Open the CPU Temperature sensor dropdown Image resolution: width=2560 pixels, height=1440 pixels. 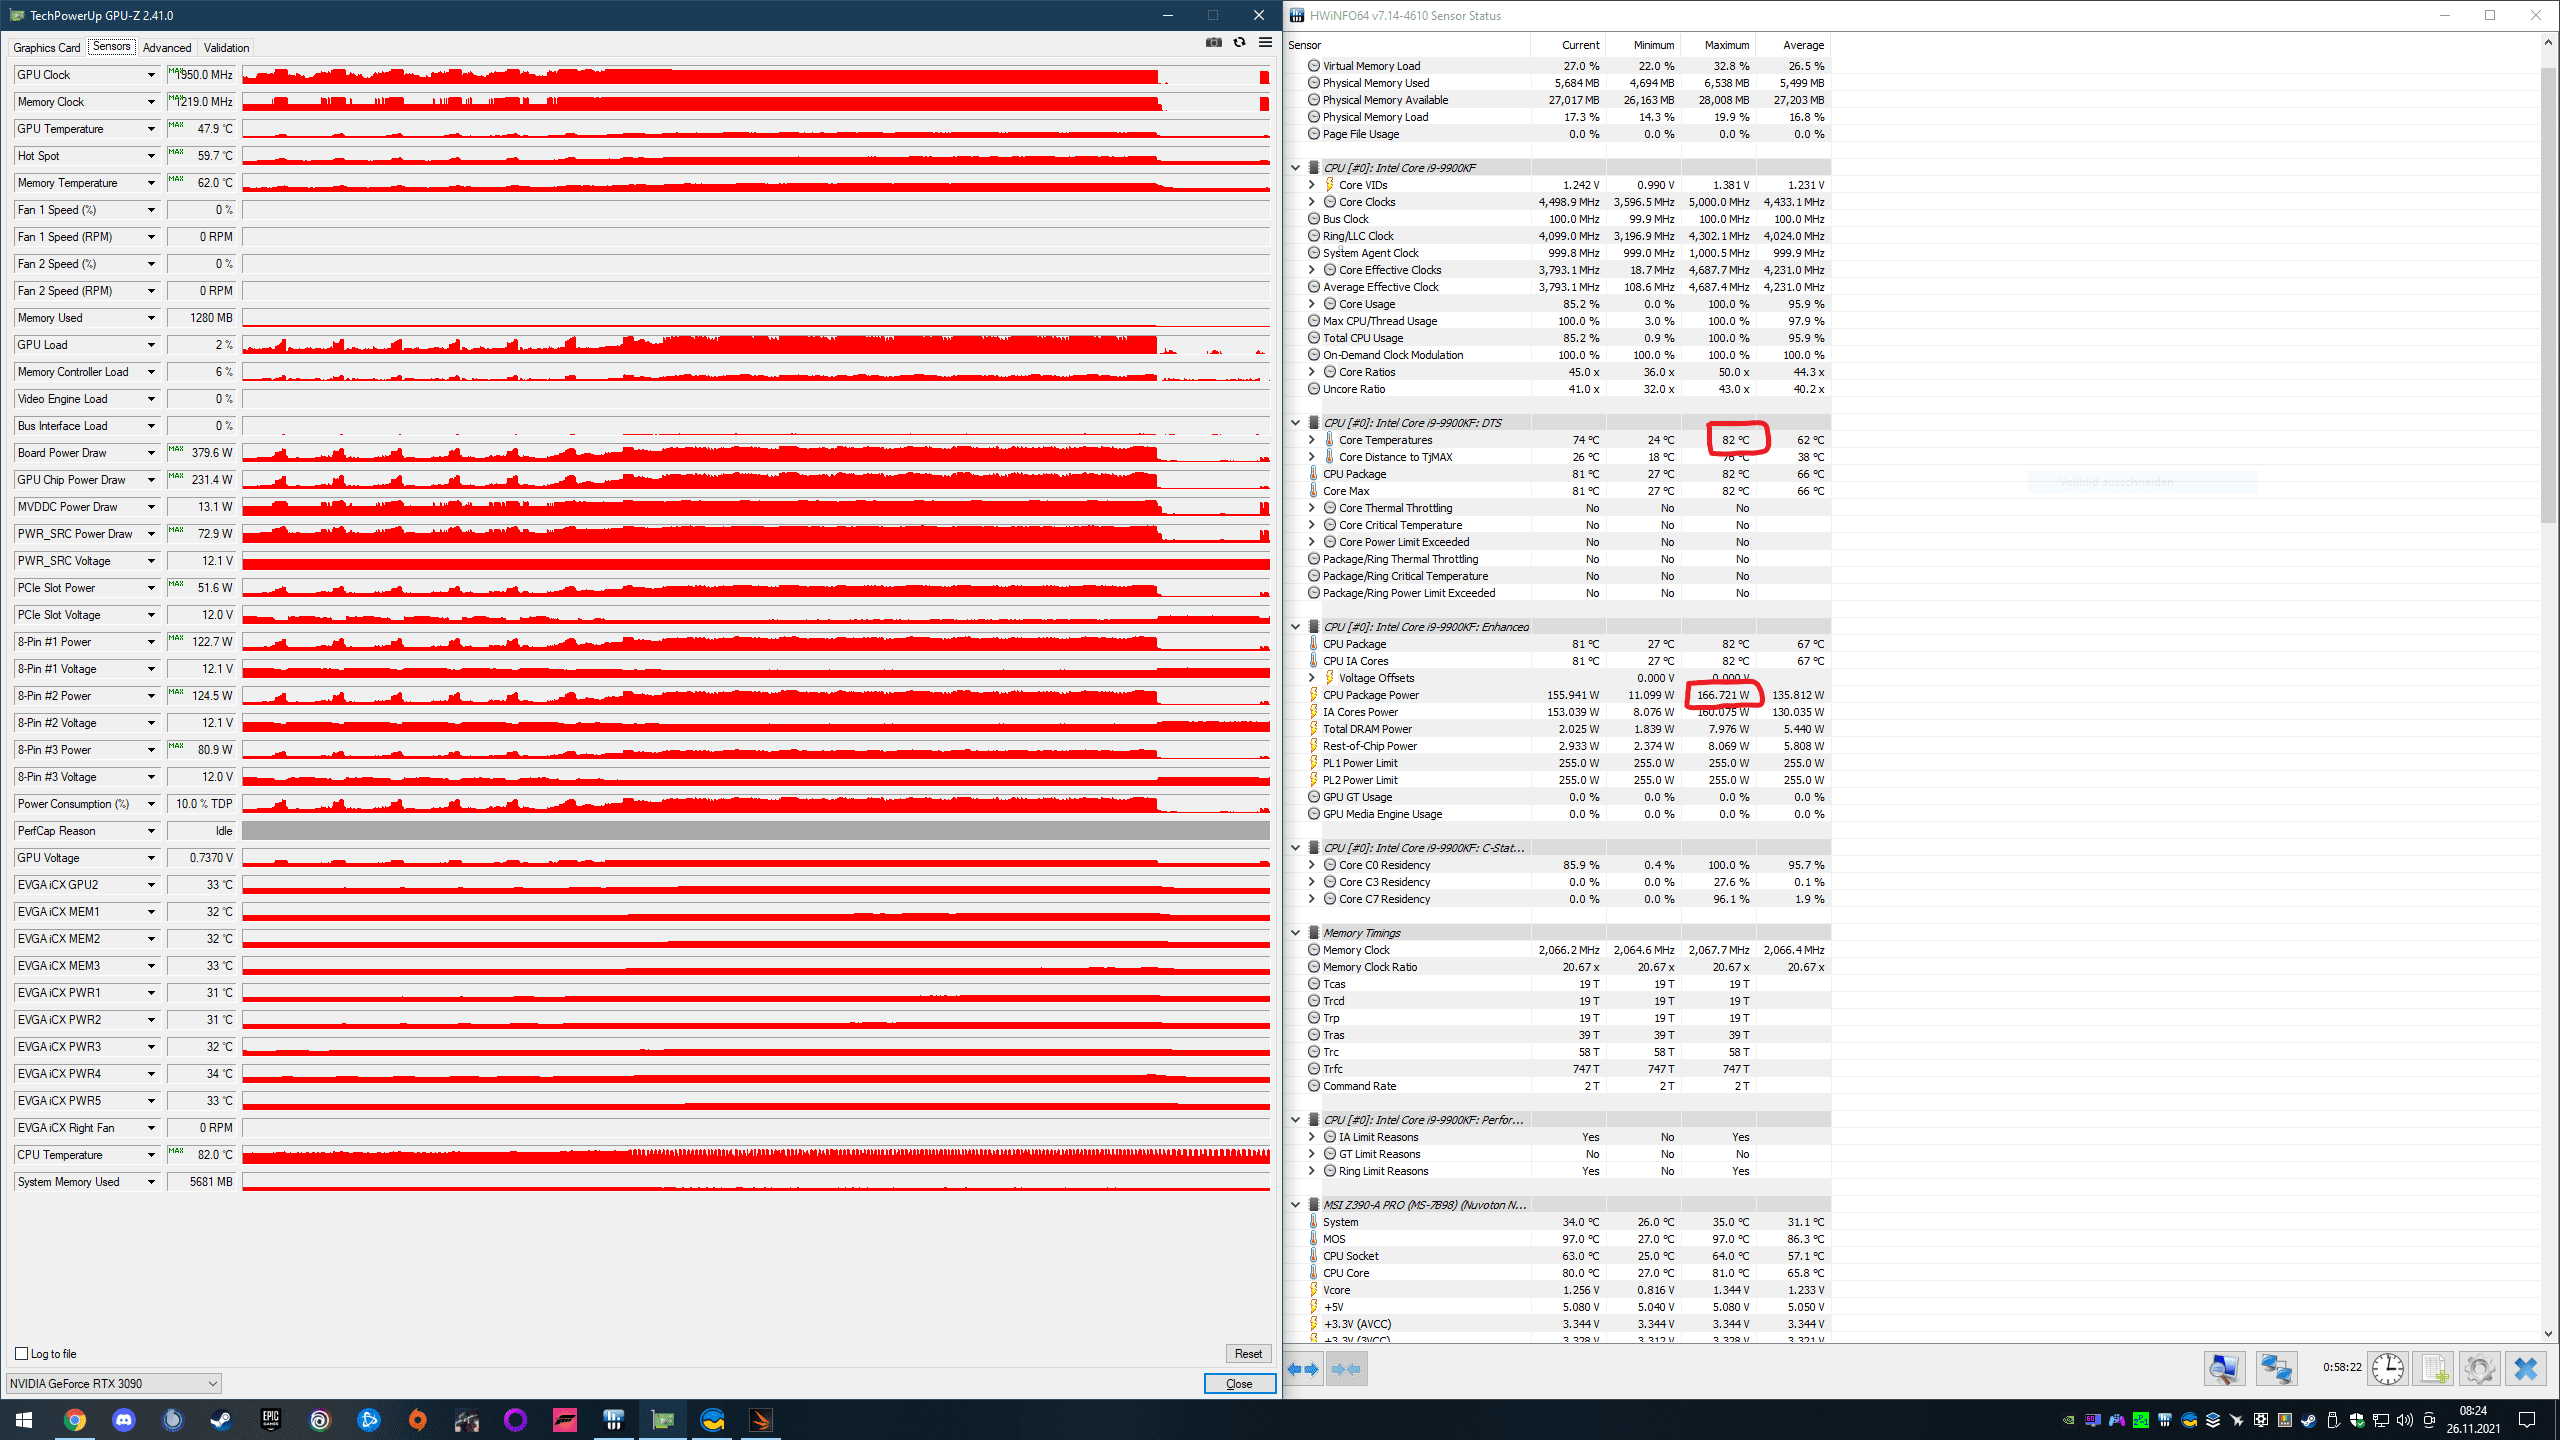click(151, 1155)
